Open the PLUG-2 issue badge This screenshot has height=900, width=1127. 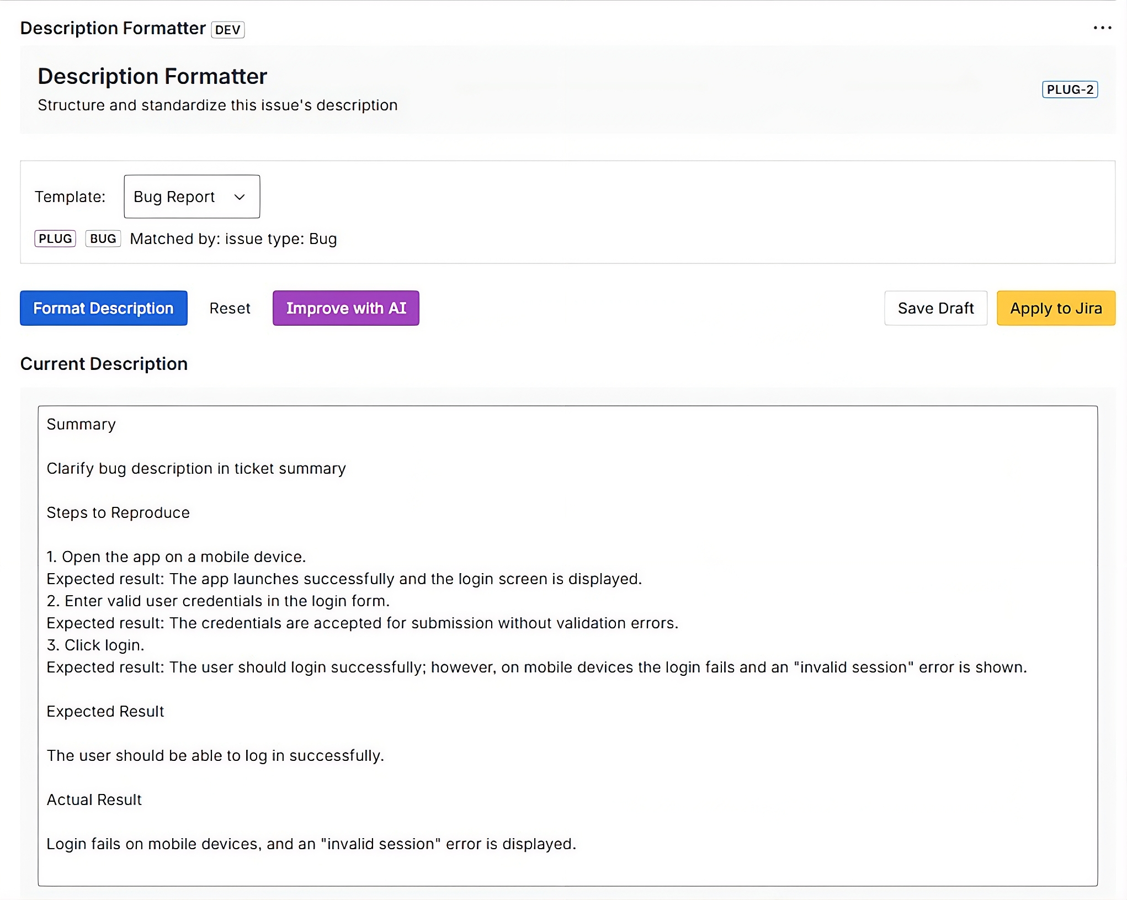[1069, 89]
